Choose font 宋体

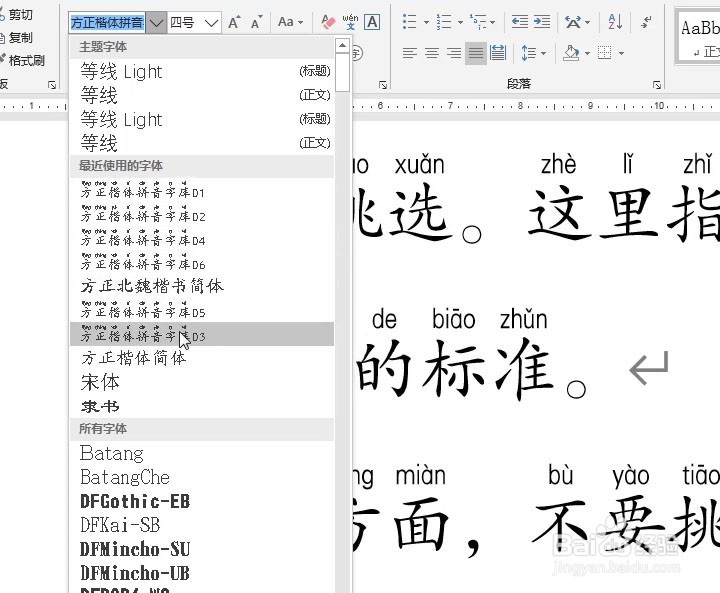[202, 382]
